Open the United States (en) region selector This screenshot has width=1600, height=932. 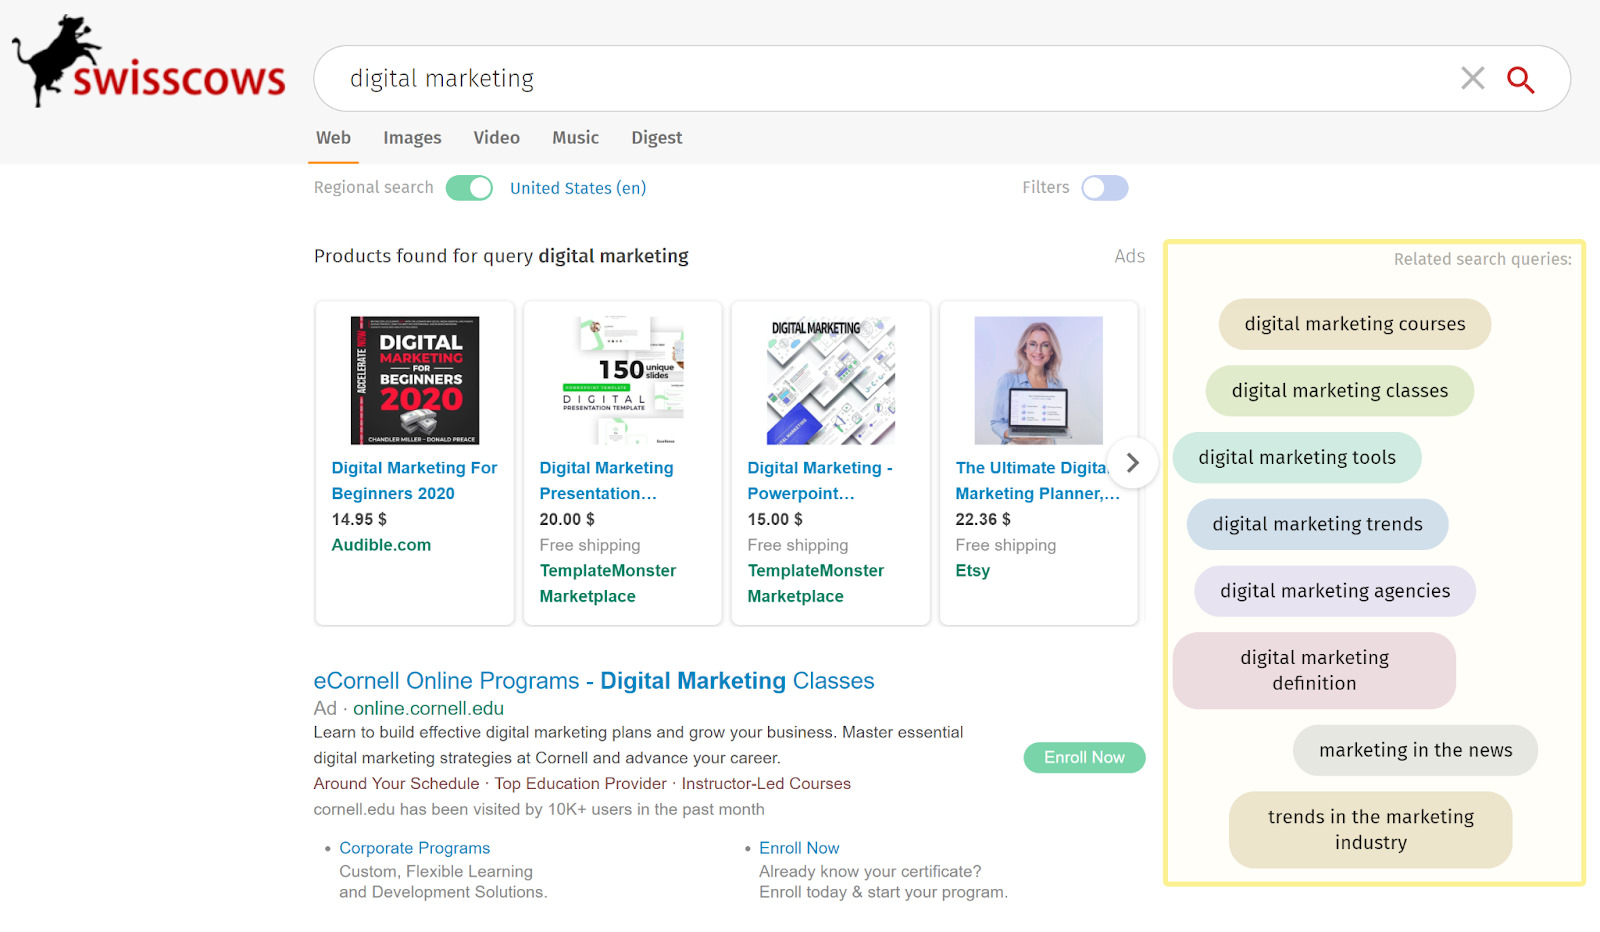pyautogui.click(x=578, y=188)
